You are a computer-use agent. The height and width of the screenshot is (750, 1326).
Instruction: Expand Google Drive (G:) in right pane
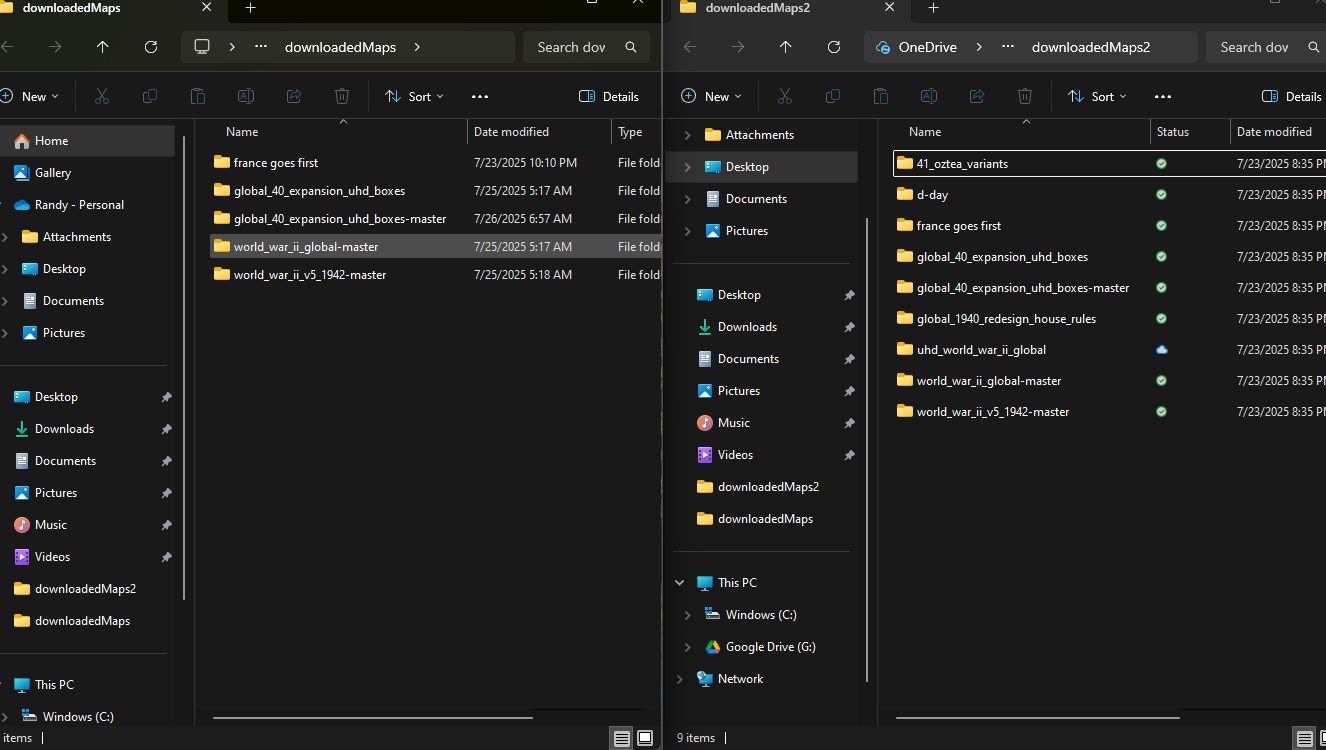click(687, 647)
